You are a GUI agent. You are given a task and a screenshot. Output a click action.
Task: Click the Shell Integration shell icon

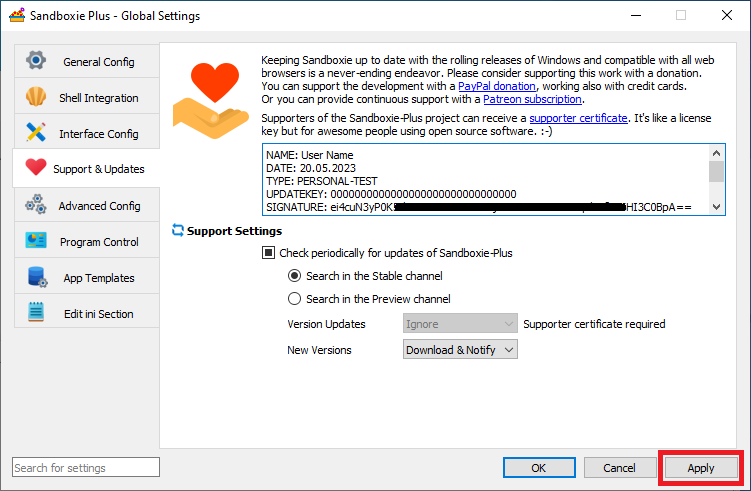[x=37, y=97]
